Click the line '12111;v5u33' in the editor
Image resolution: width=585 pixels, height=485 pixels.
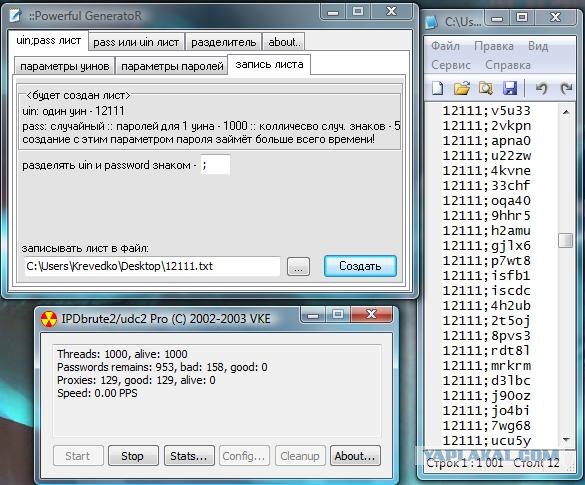[487, 111]
